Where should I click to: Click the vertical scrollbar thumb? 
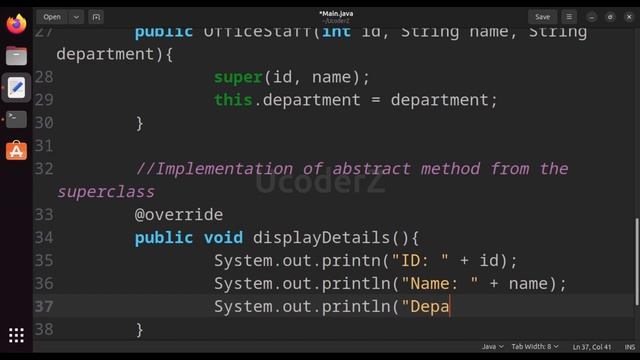(x=636, y=262)
